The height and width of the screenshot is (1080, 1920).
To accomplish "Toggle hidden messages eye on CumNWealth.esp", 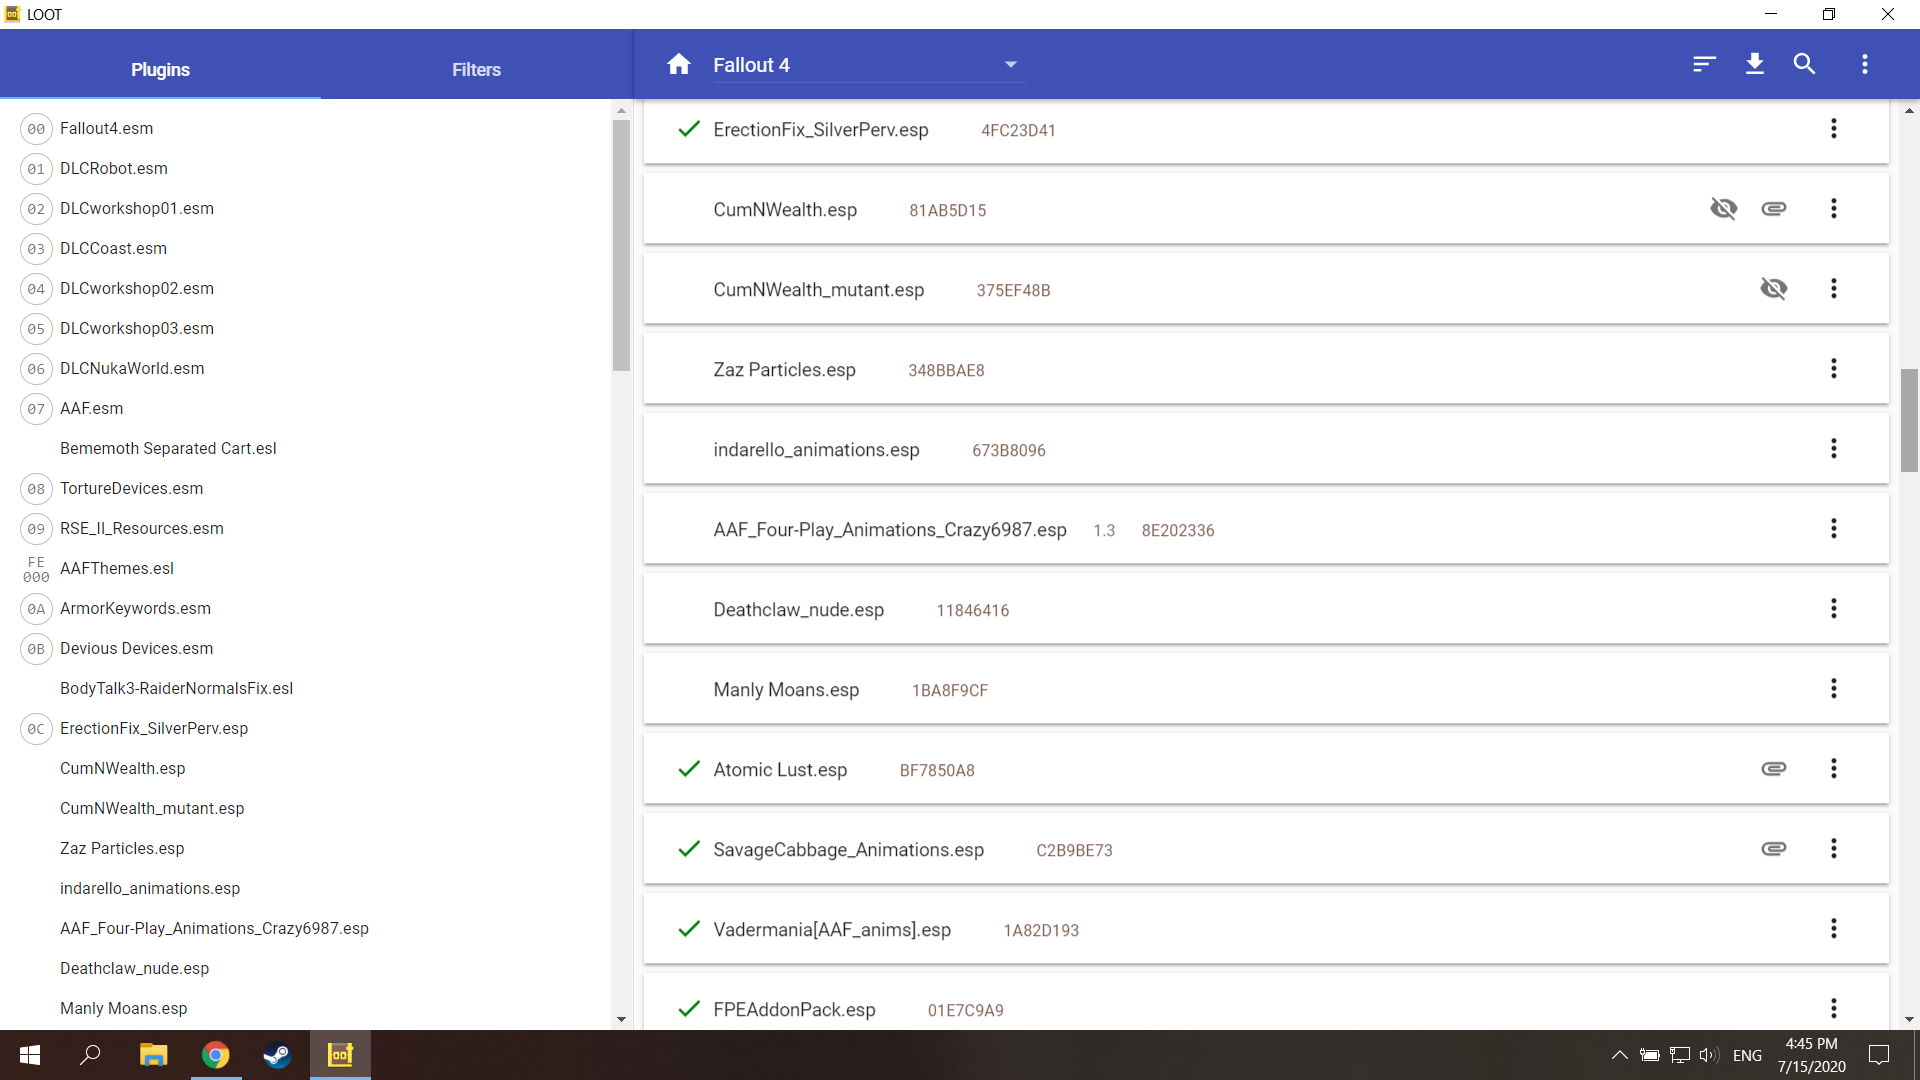I will coord(1724,208).
